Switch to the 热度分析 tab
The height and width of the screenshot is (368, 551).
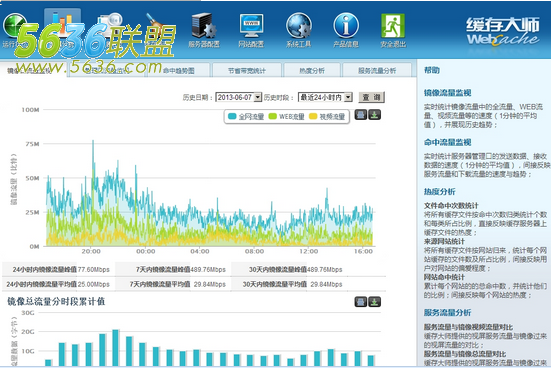pyautogui.click(x=312, y=70)
